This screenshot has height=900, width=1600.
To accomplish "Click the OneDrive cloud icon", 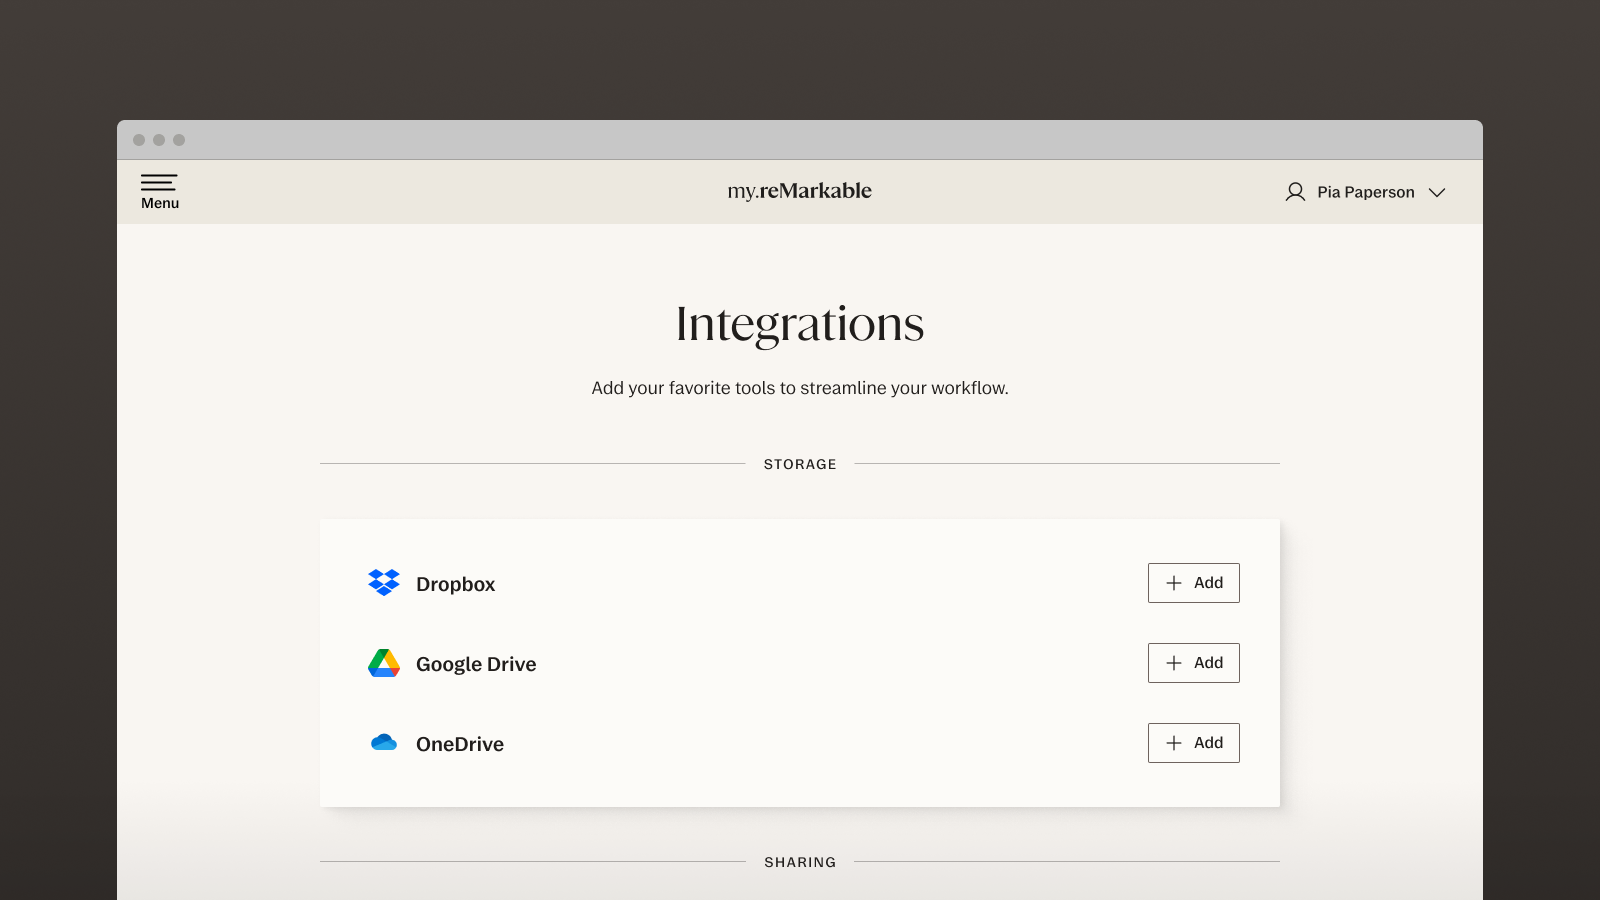I will point(384,742).
